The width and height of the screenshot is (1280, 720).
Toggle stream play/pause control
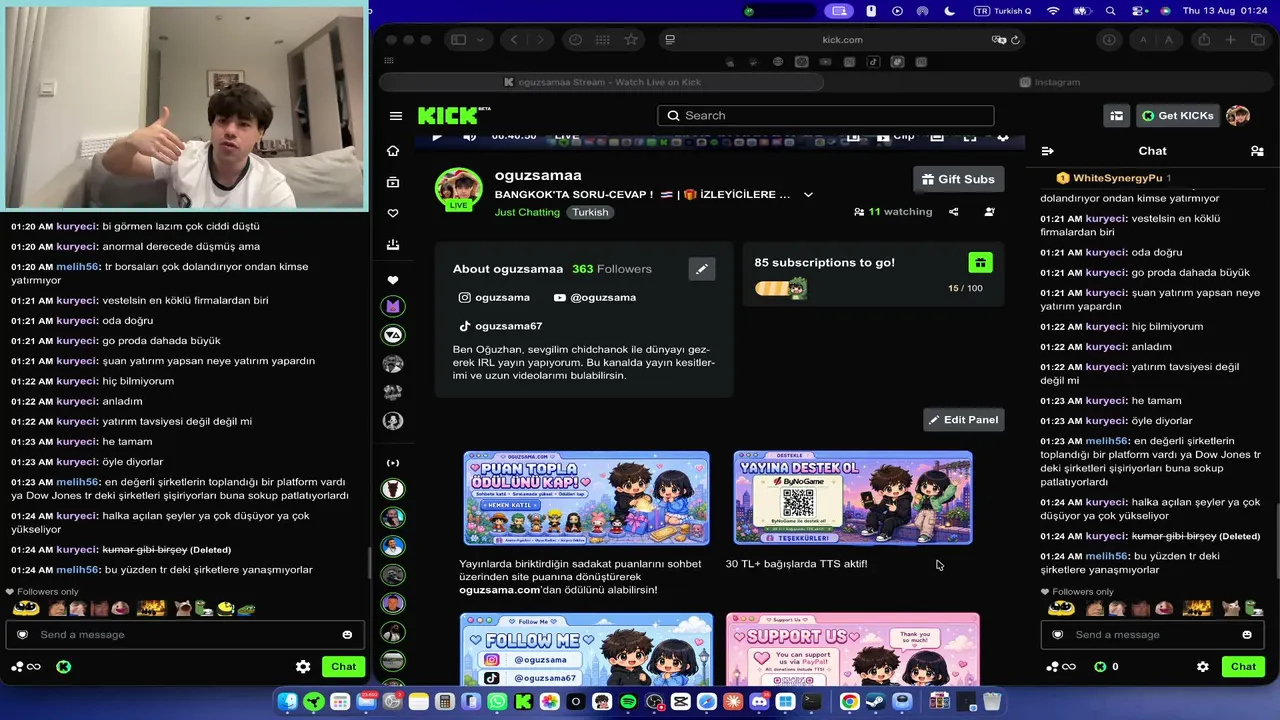pos(436,137)
